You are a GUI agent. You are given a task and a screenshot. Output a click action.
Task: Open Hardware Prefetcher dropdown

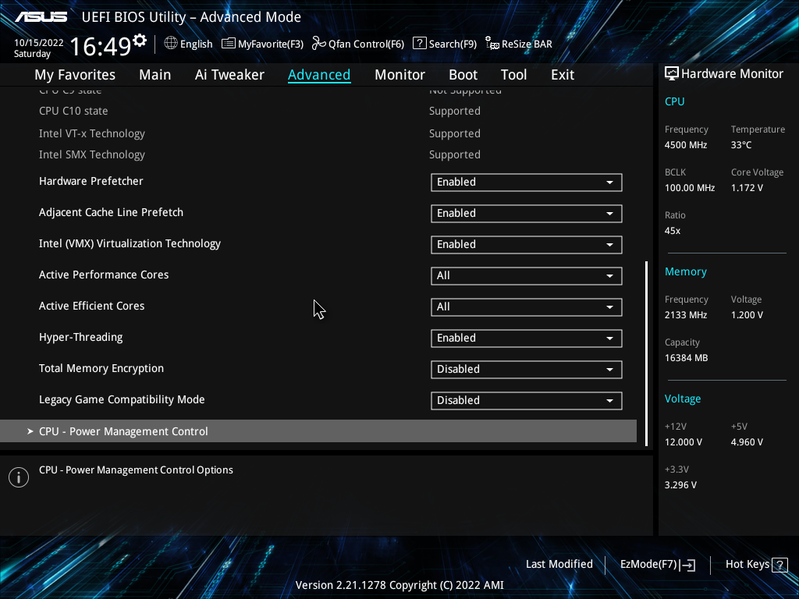coord(526,182)
